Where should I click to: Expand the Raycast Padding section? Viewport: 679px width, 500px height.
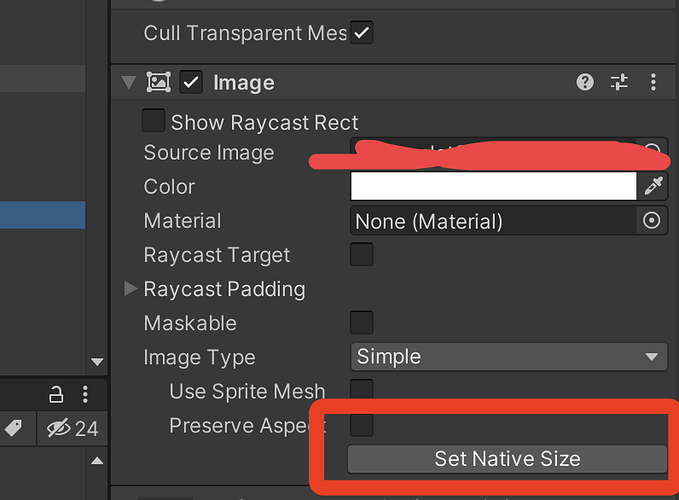coord(130,289)
